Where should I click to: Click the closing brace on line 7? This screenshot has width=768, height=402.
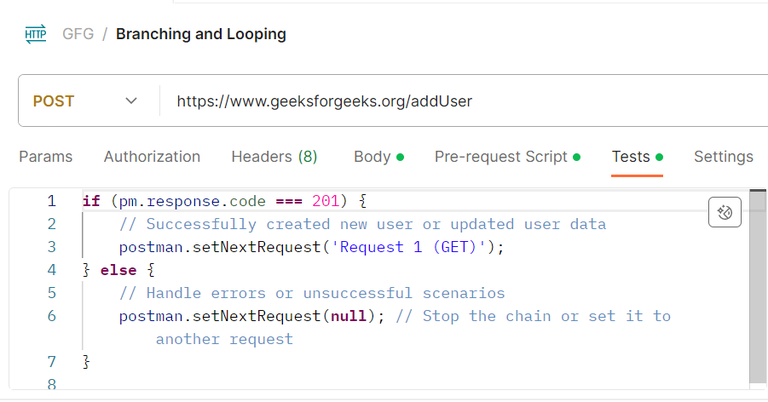(87, 362)
